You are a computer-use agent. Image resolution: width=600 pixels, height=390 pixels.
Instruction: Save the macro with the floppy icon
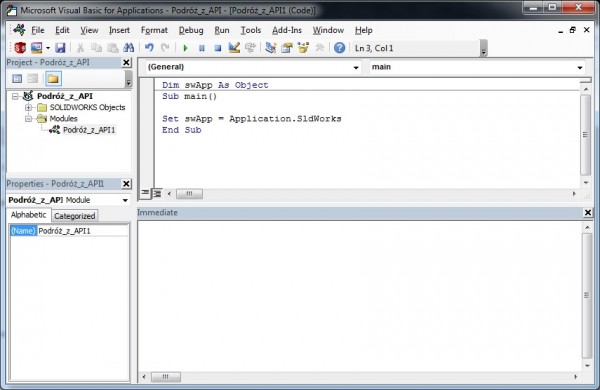point(60,48)
